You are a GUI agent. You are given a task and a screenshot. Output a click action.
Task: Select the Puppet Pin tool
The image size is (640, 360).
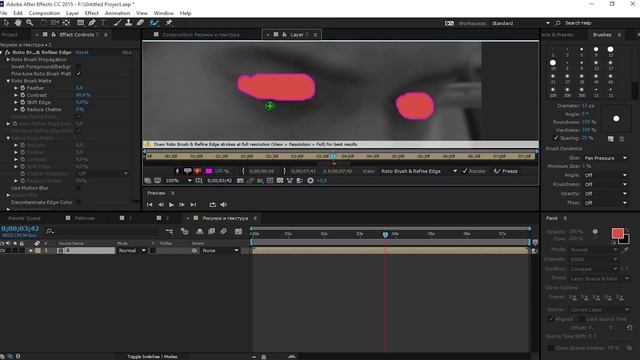tap(169, 23)
